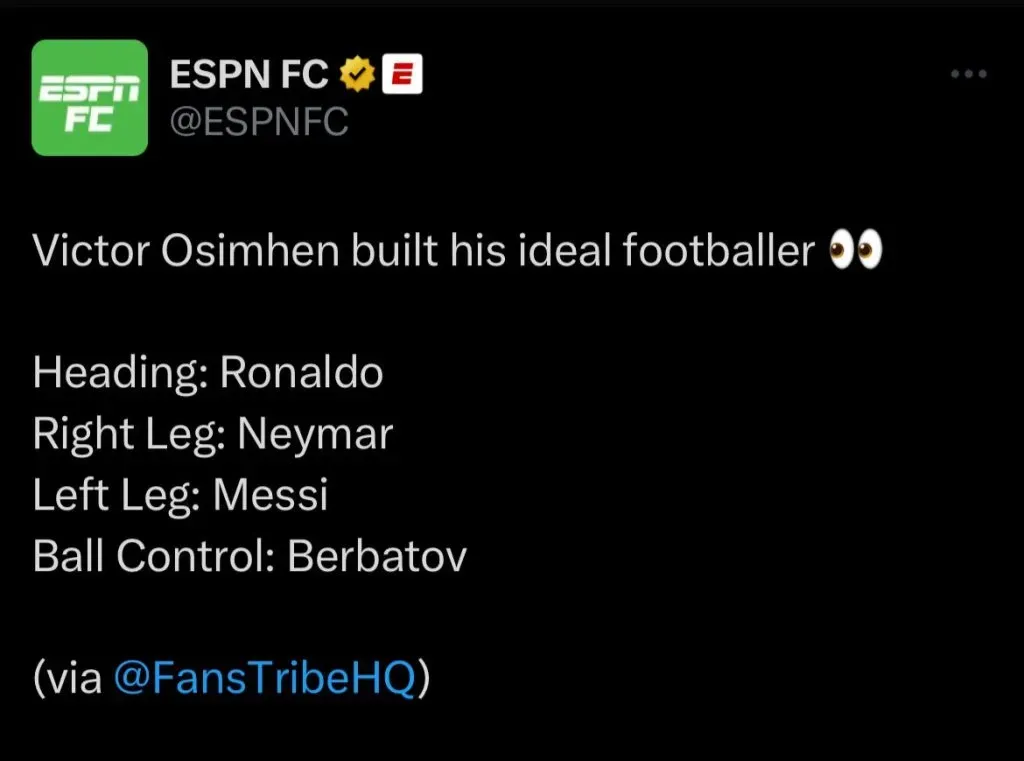Click the name Berbatov
The height and width of the screenshot is (761, 1024).
pyautogui.click(x=377, y=556)
